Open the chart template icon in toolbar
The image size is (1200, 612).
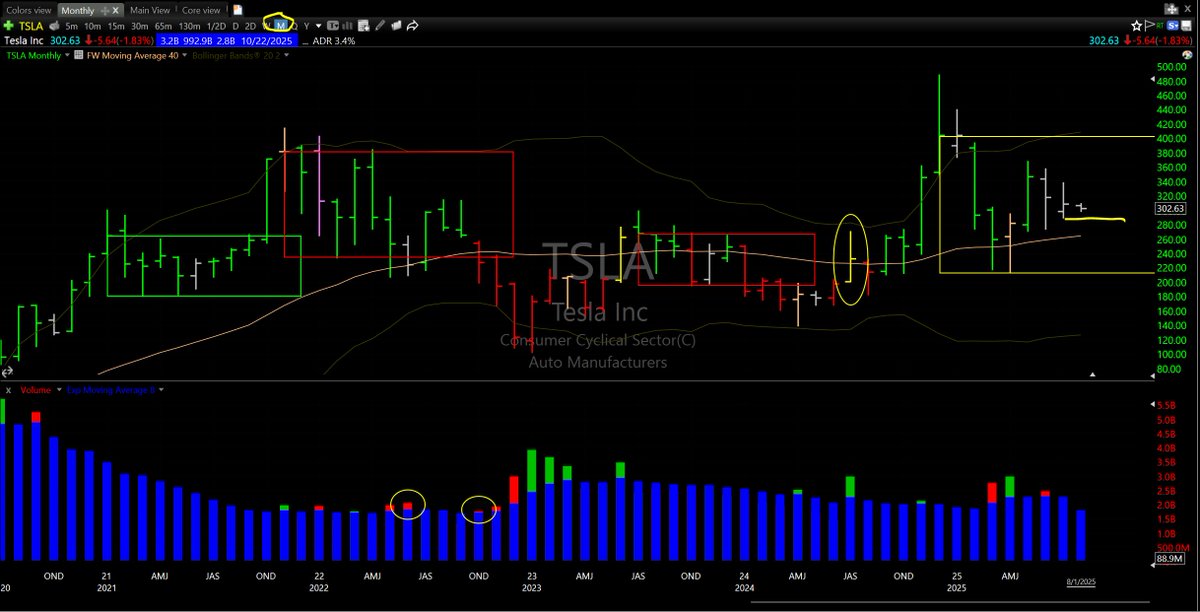click(x=332, y=25)
